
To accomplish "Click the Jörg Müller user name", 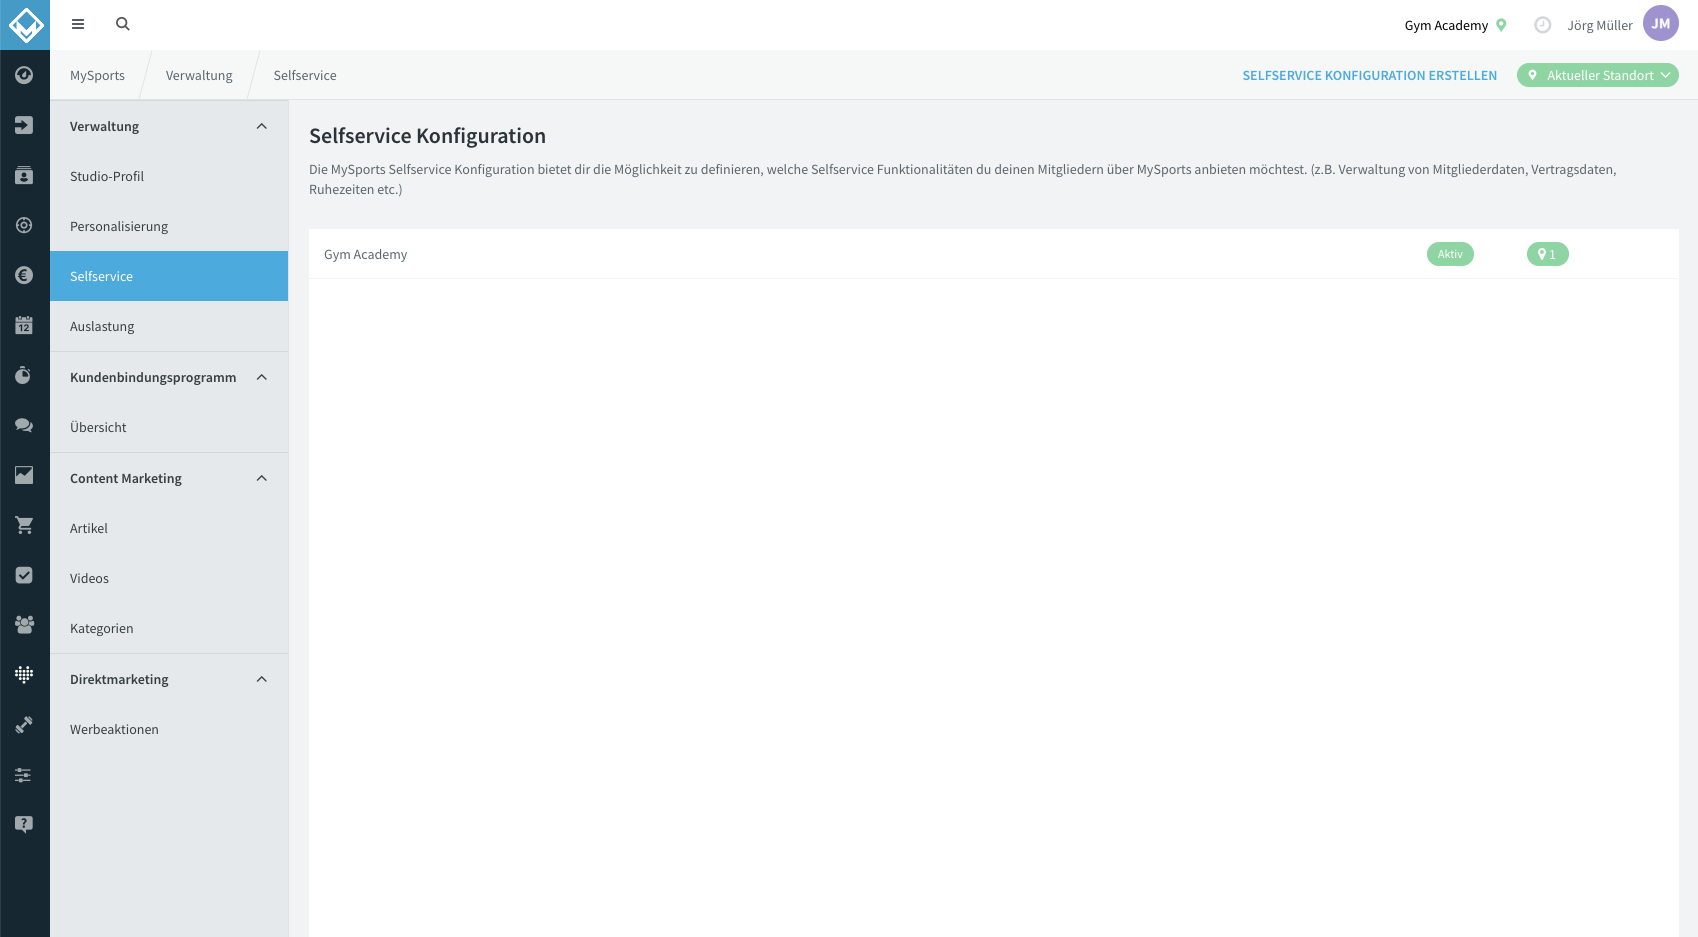I will tap(1600, 25).
